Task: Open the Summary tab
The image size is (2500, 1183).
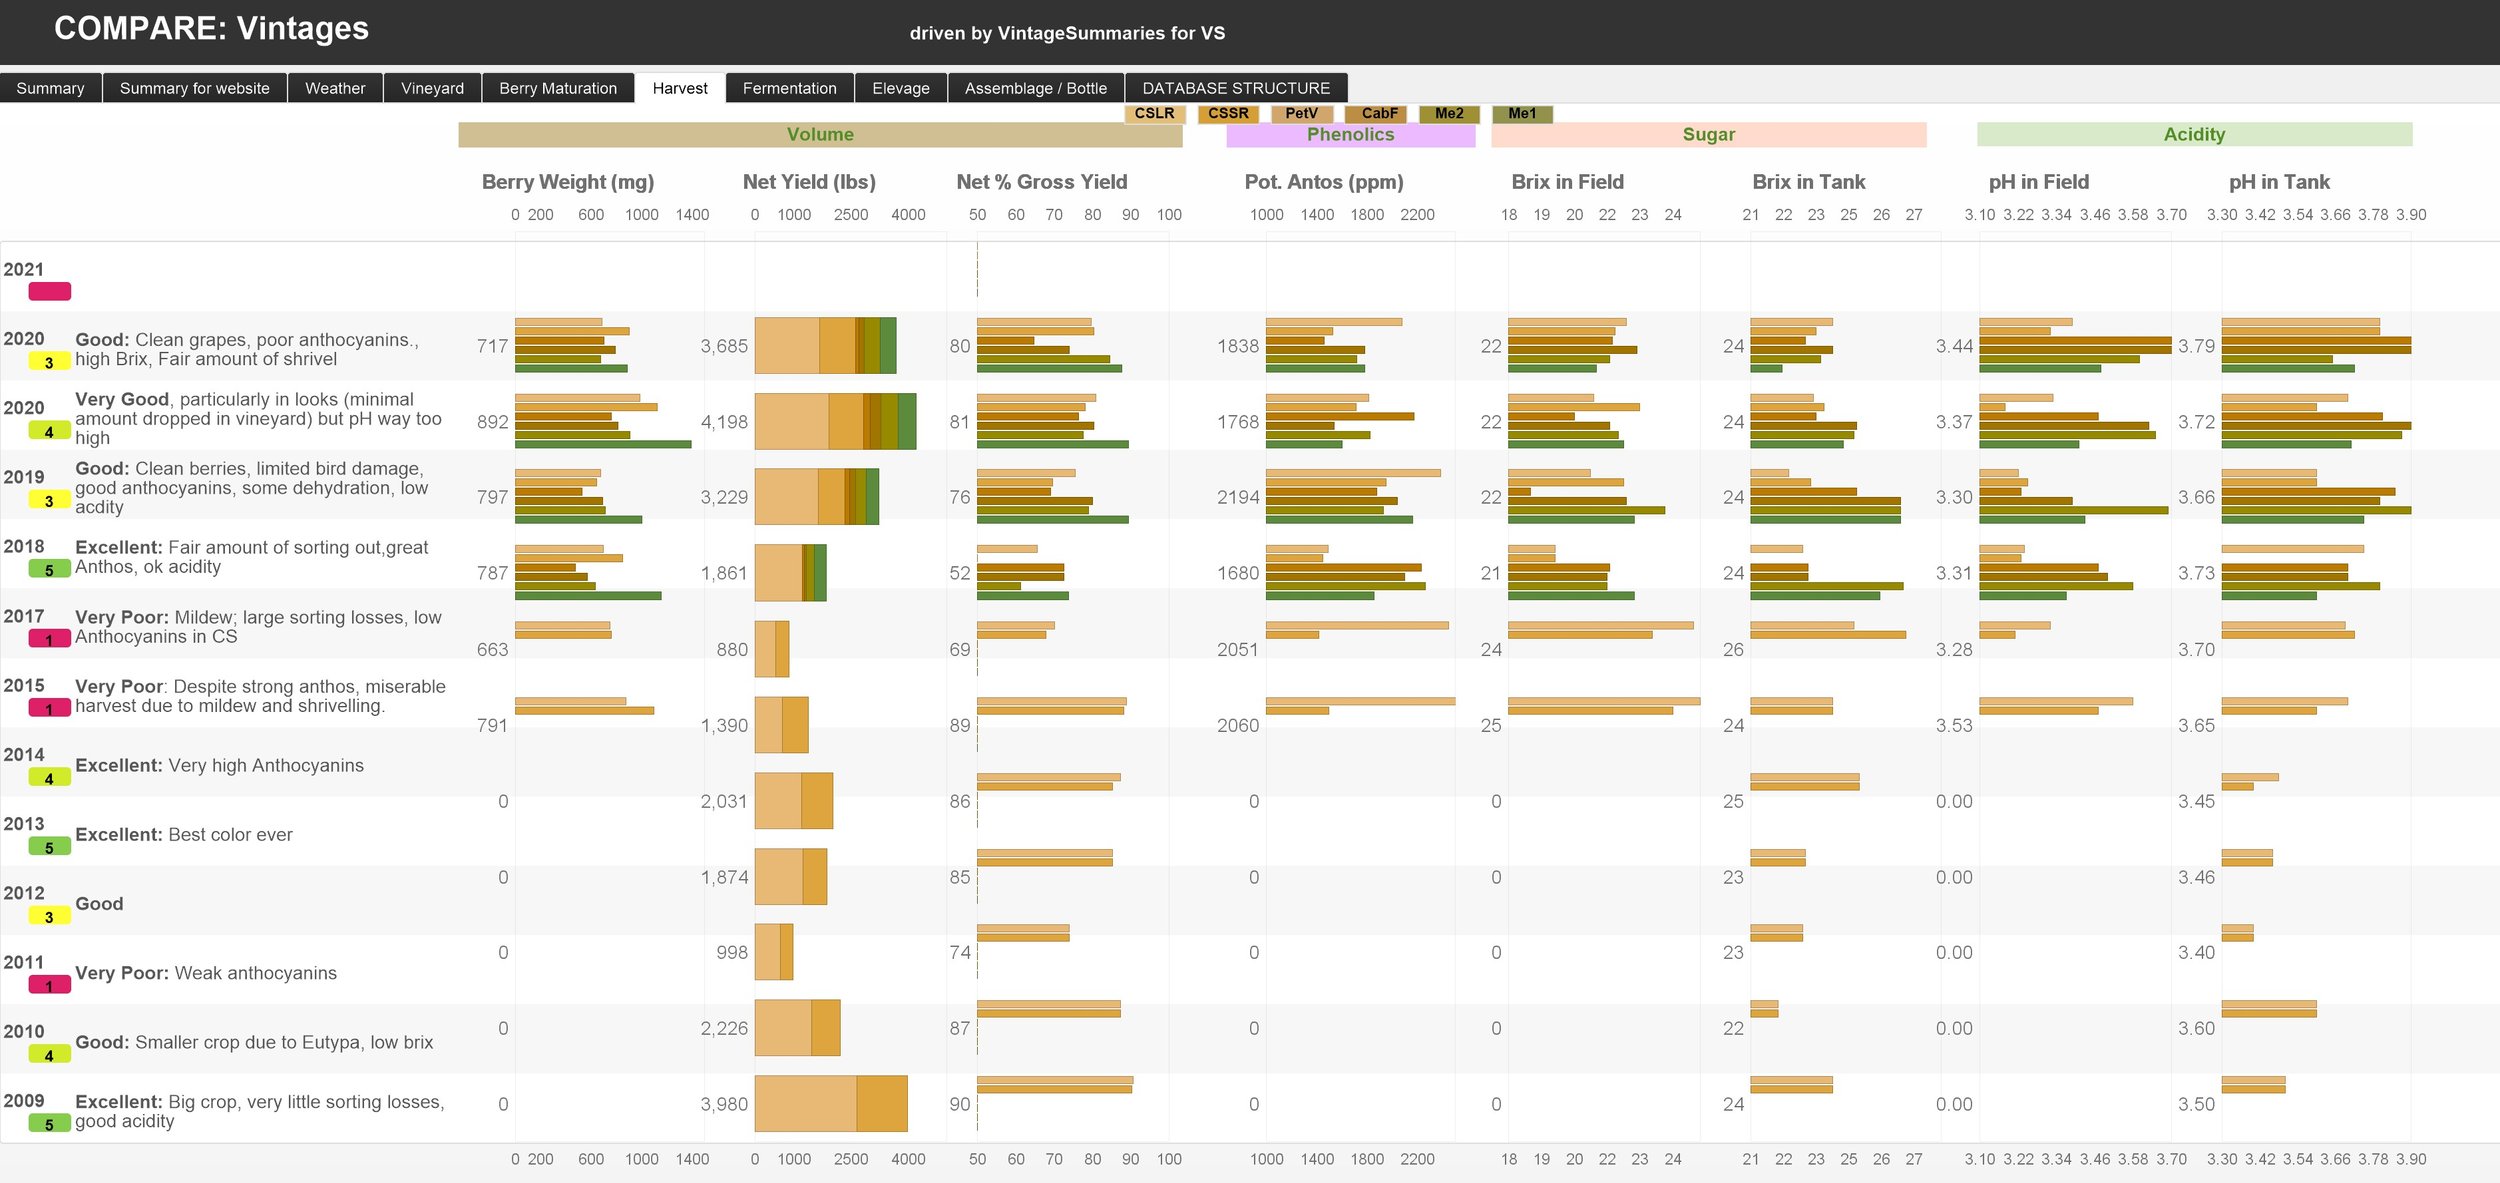Action: pyautogui.click(x=50, y=88)
